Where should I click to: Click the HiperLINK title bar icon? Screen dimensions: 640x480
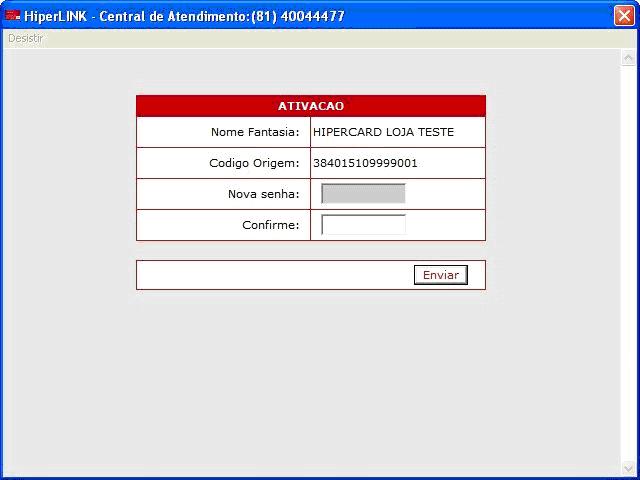(x=12, y=16)
